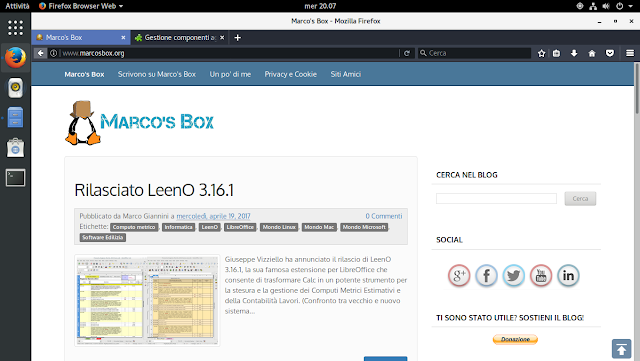This screenshot has height=361, width=640.
Task: Open the accessibility tray icon
Action: pos(580,6)
